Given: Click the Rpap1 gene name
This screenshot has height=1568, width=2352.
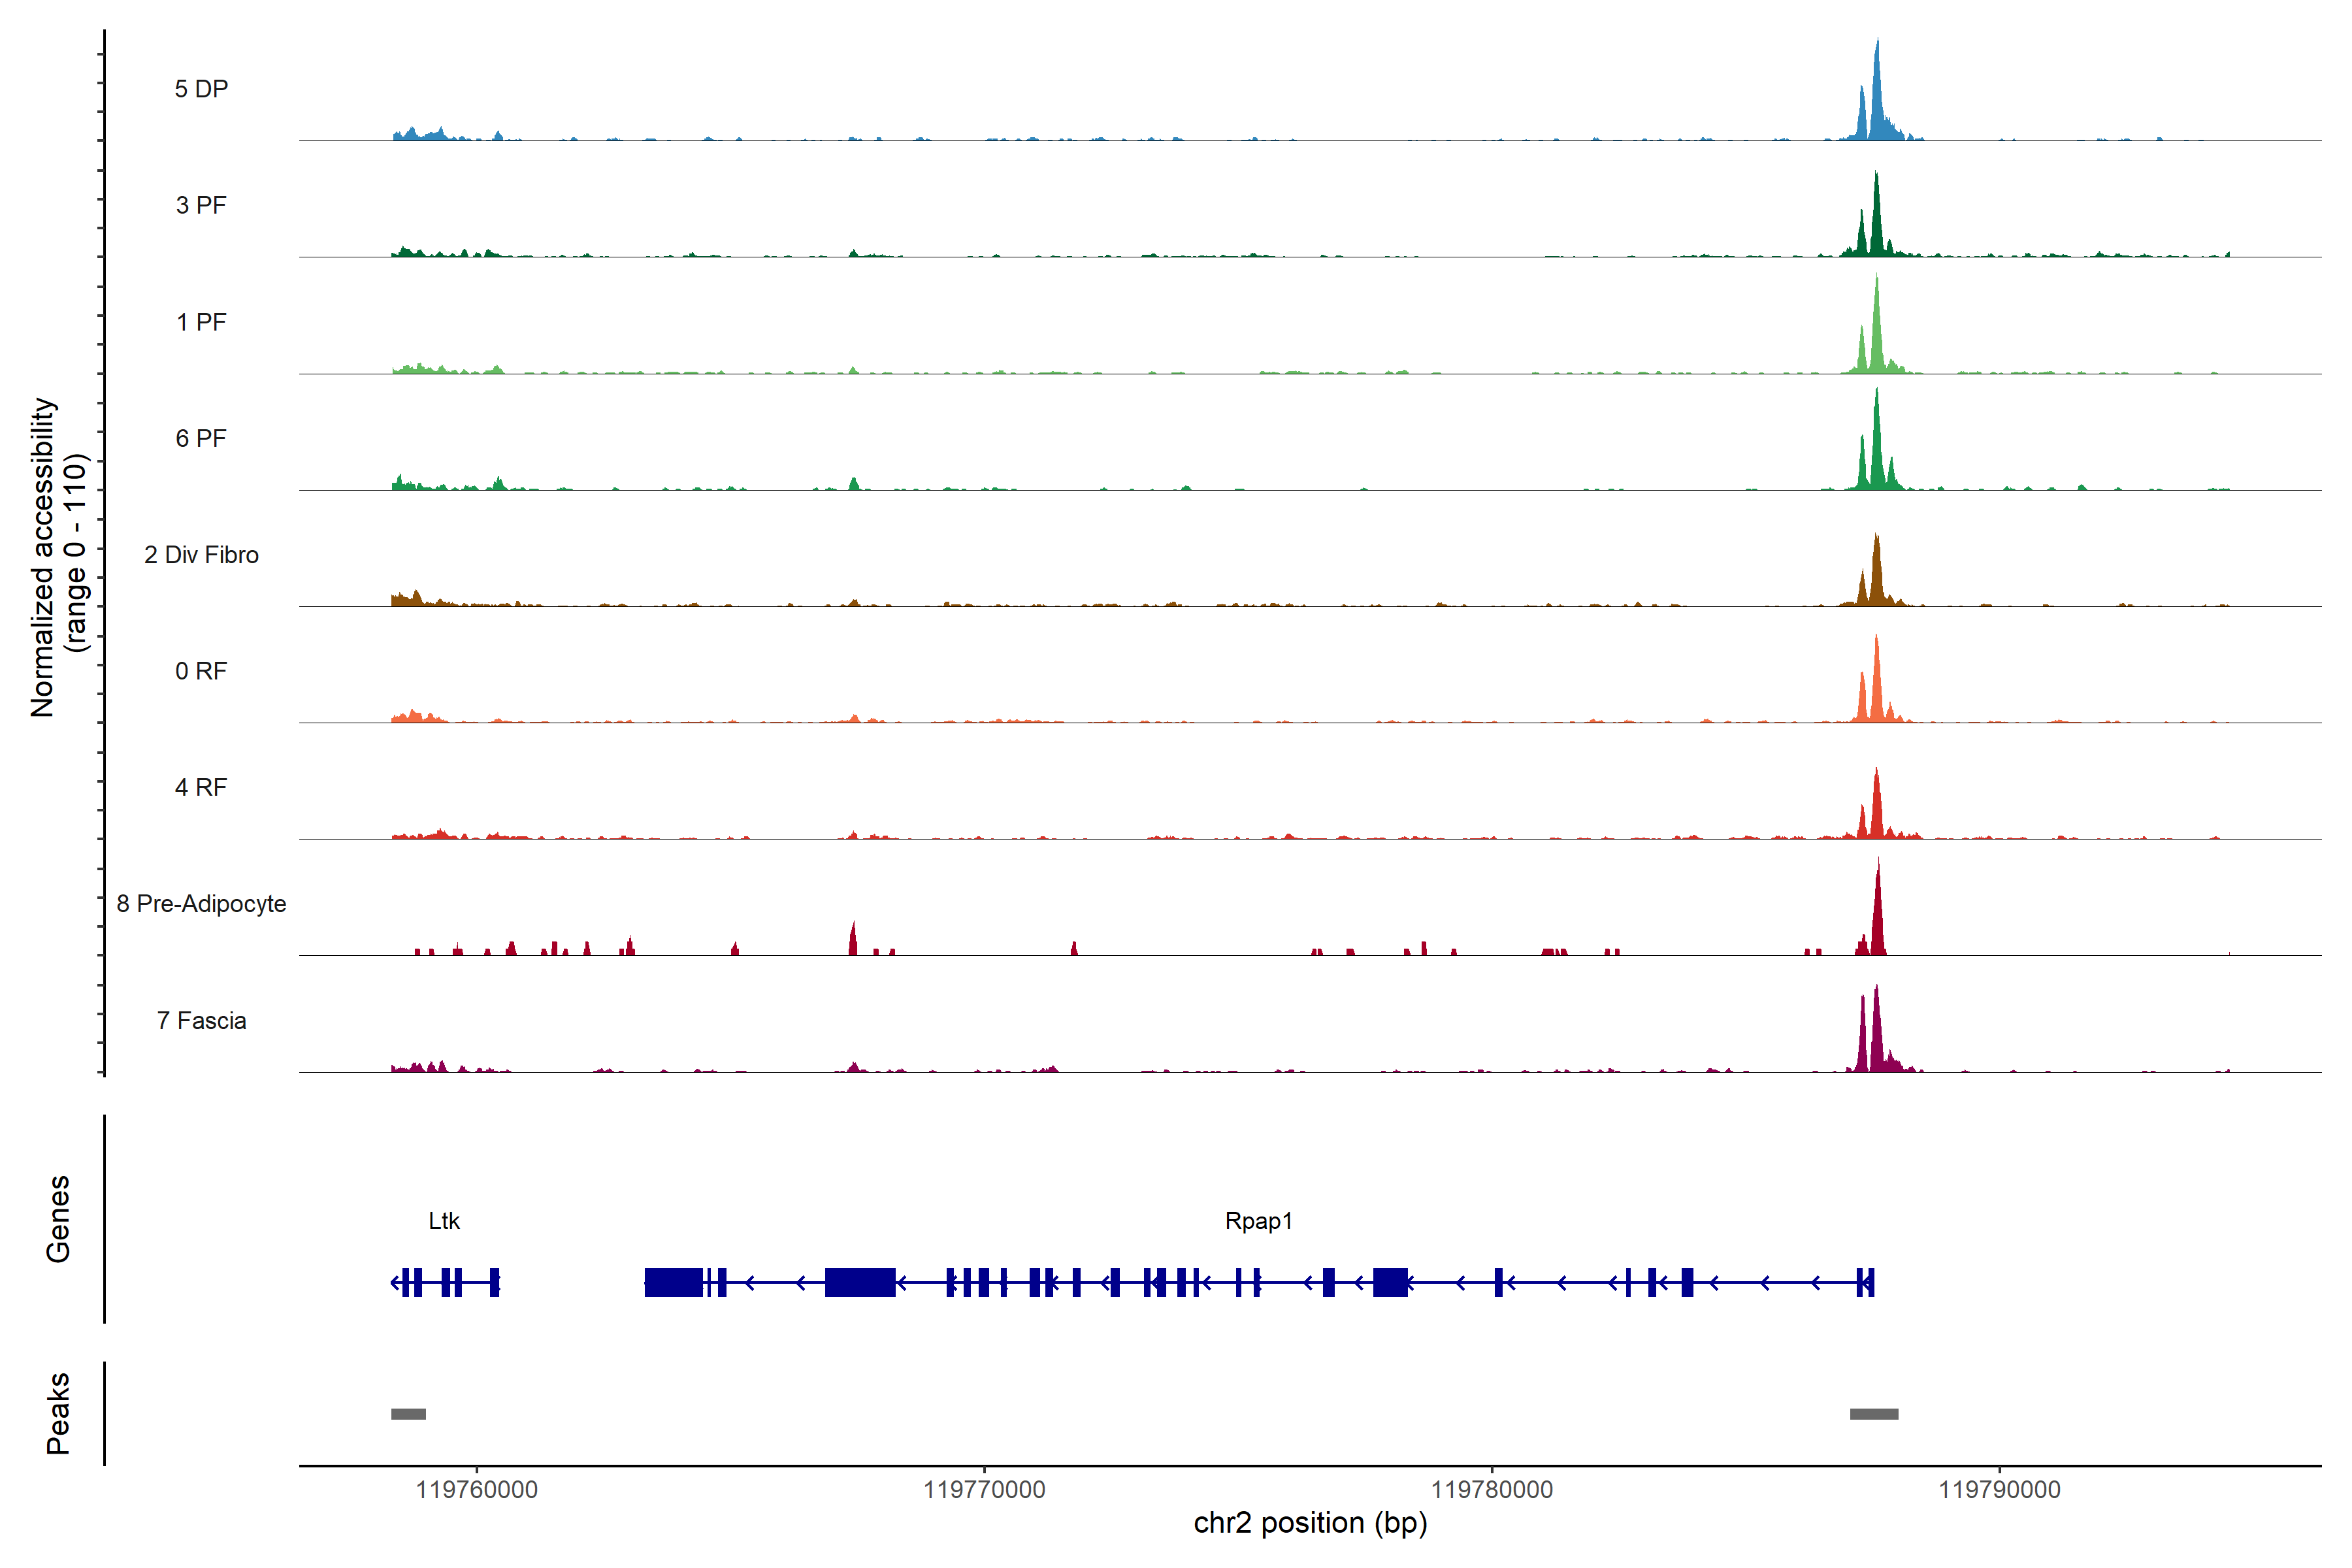Looking at the screenshot, I should click(1258, 1221).
